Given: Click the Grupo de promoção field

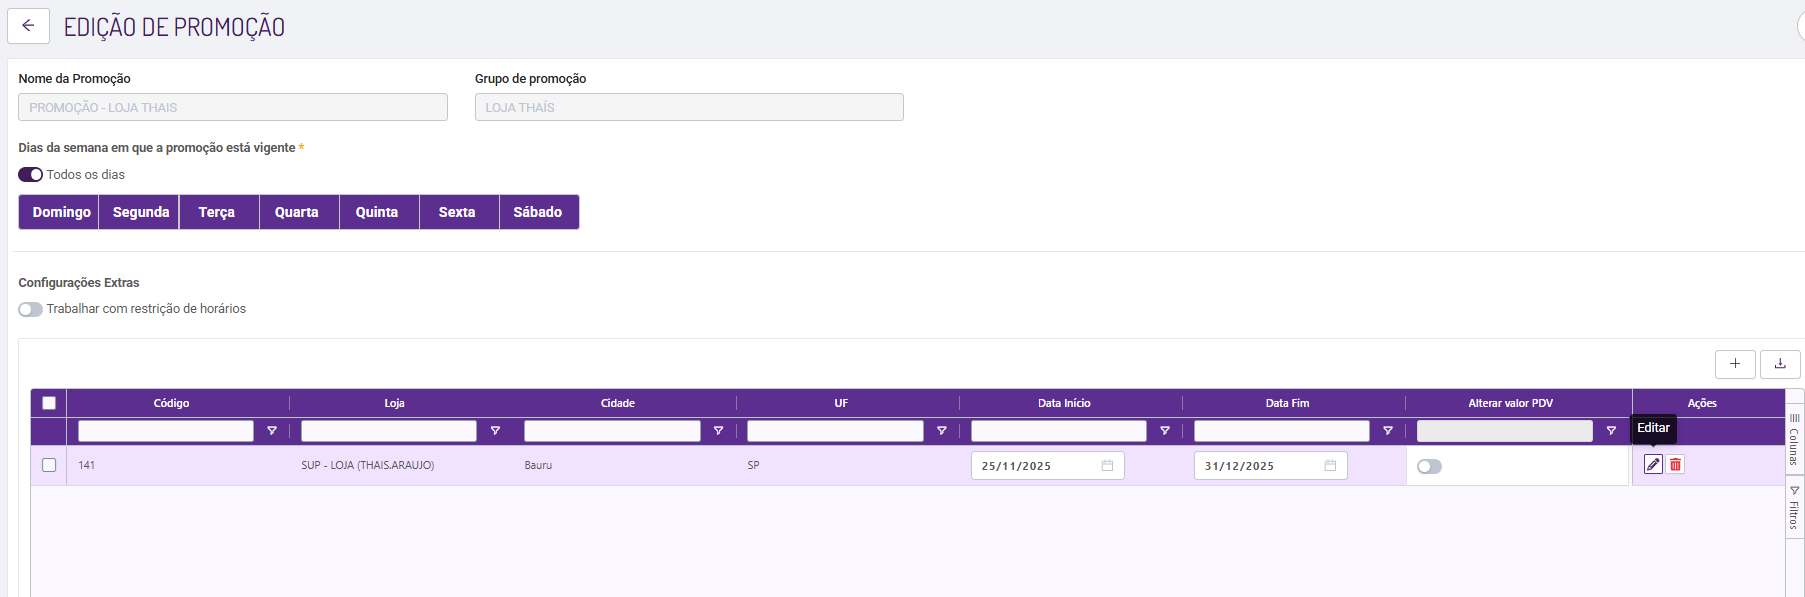Looking at the screenshot, I should click(689, 107).
